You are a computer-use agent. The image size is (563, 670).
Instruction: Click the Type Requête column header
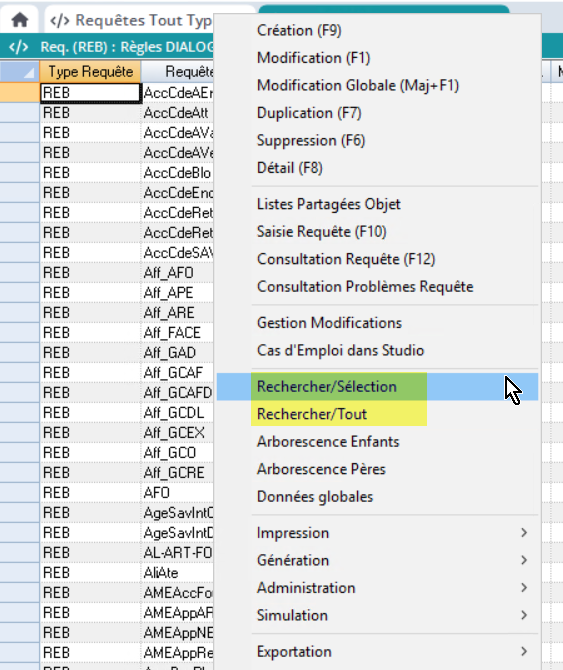click(90, 71)
